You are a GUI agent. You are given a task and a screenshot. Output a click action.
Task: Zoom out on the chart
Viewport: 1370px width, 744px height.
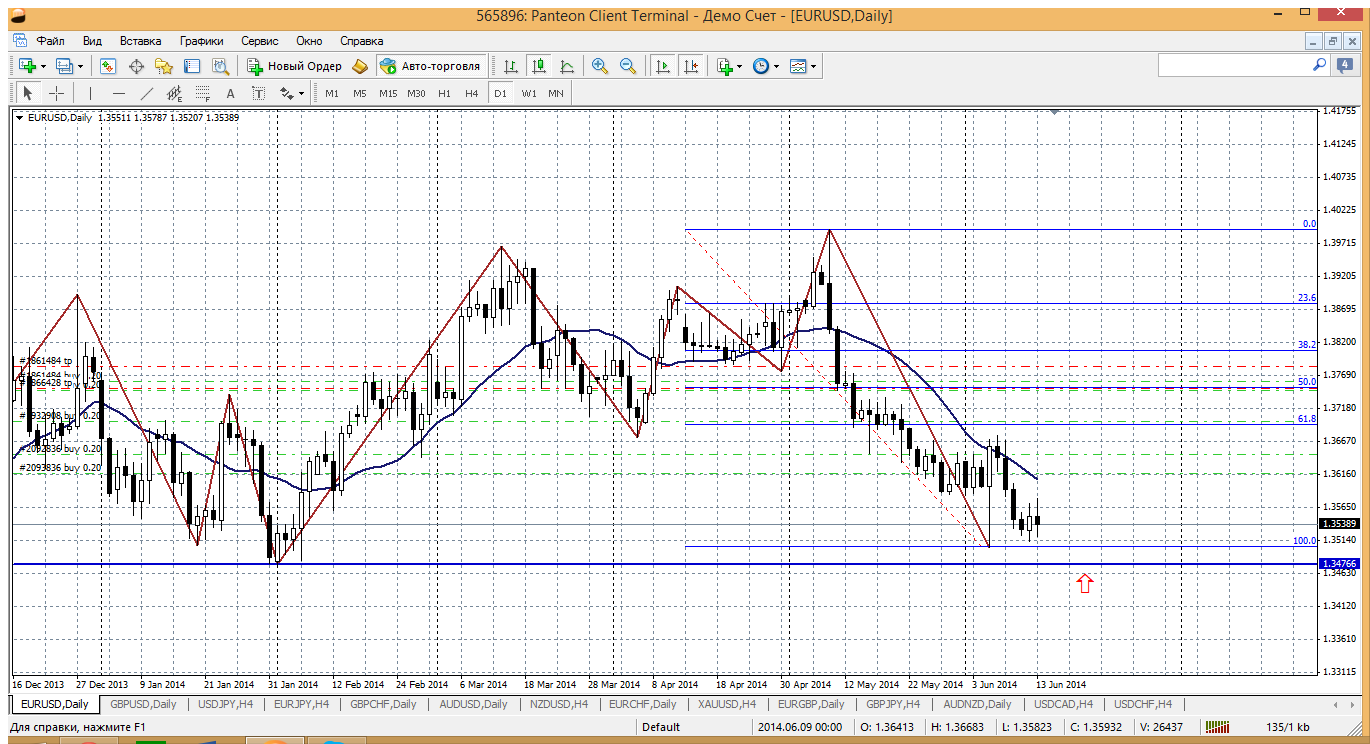[x=628, y=66]
